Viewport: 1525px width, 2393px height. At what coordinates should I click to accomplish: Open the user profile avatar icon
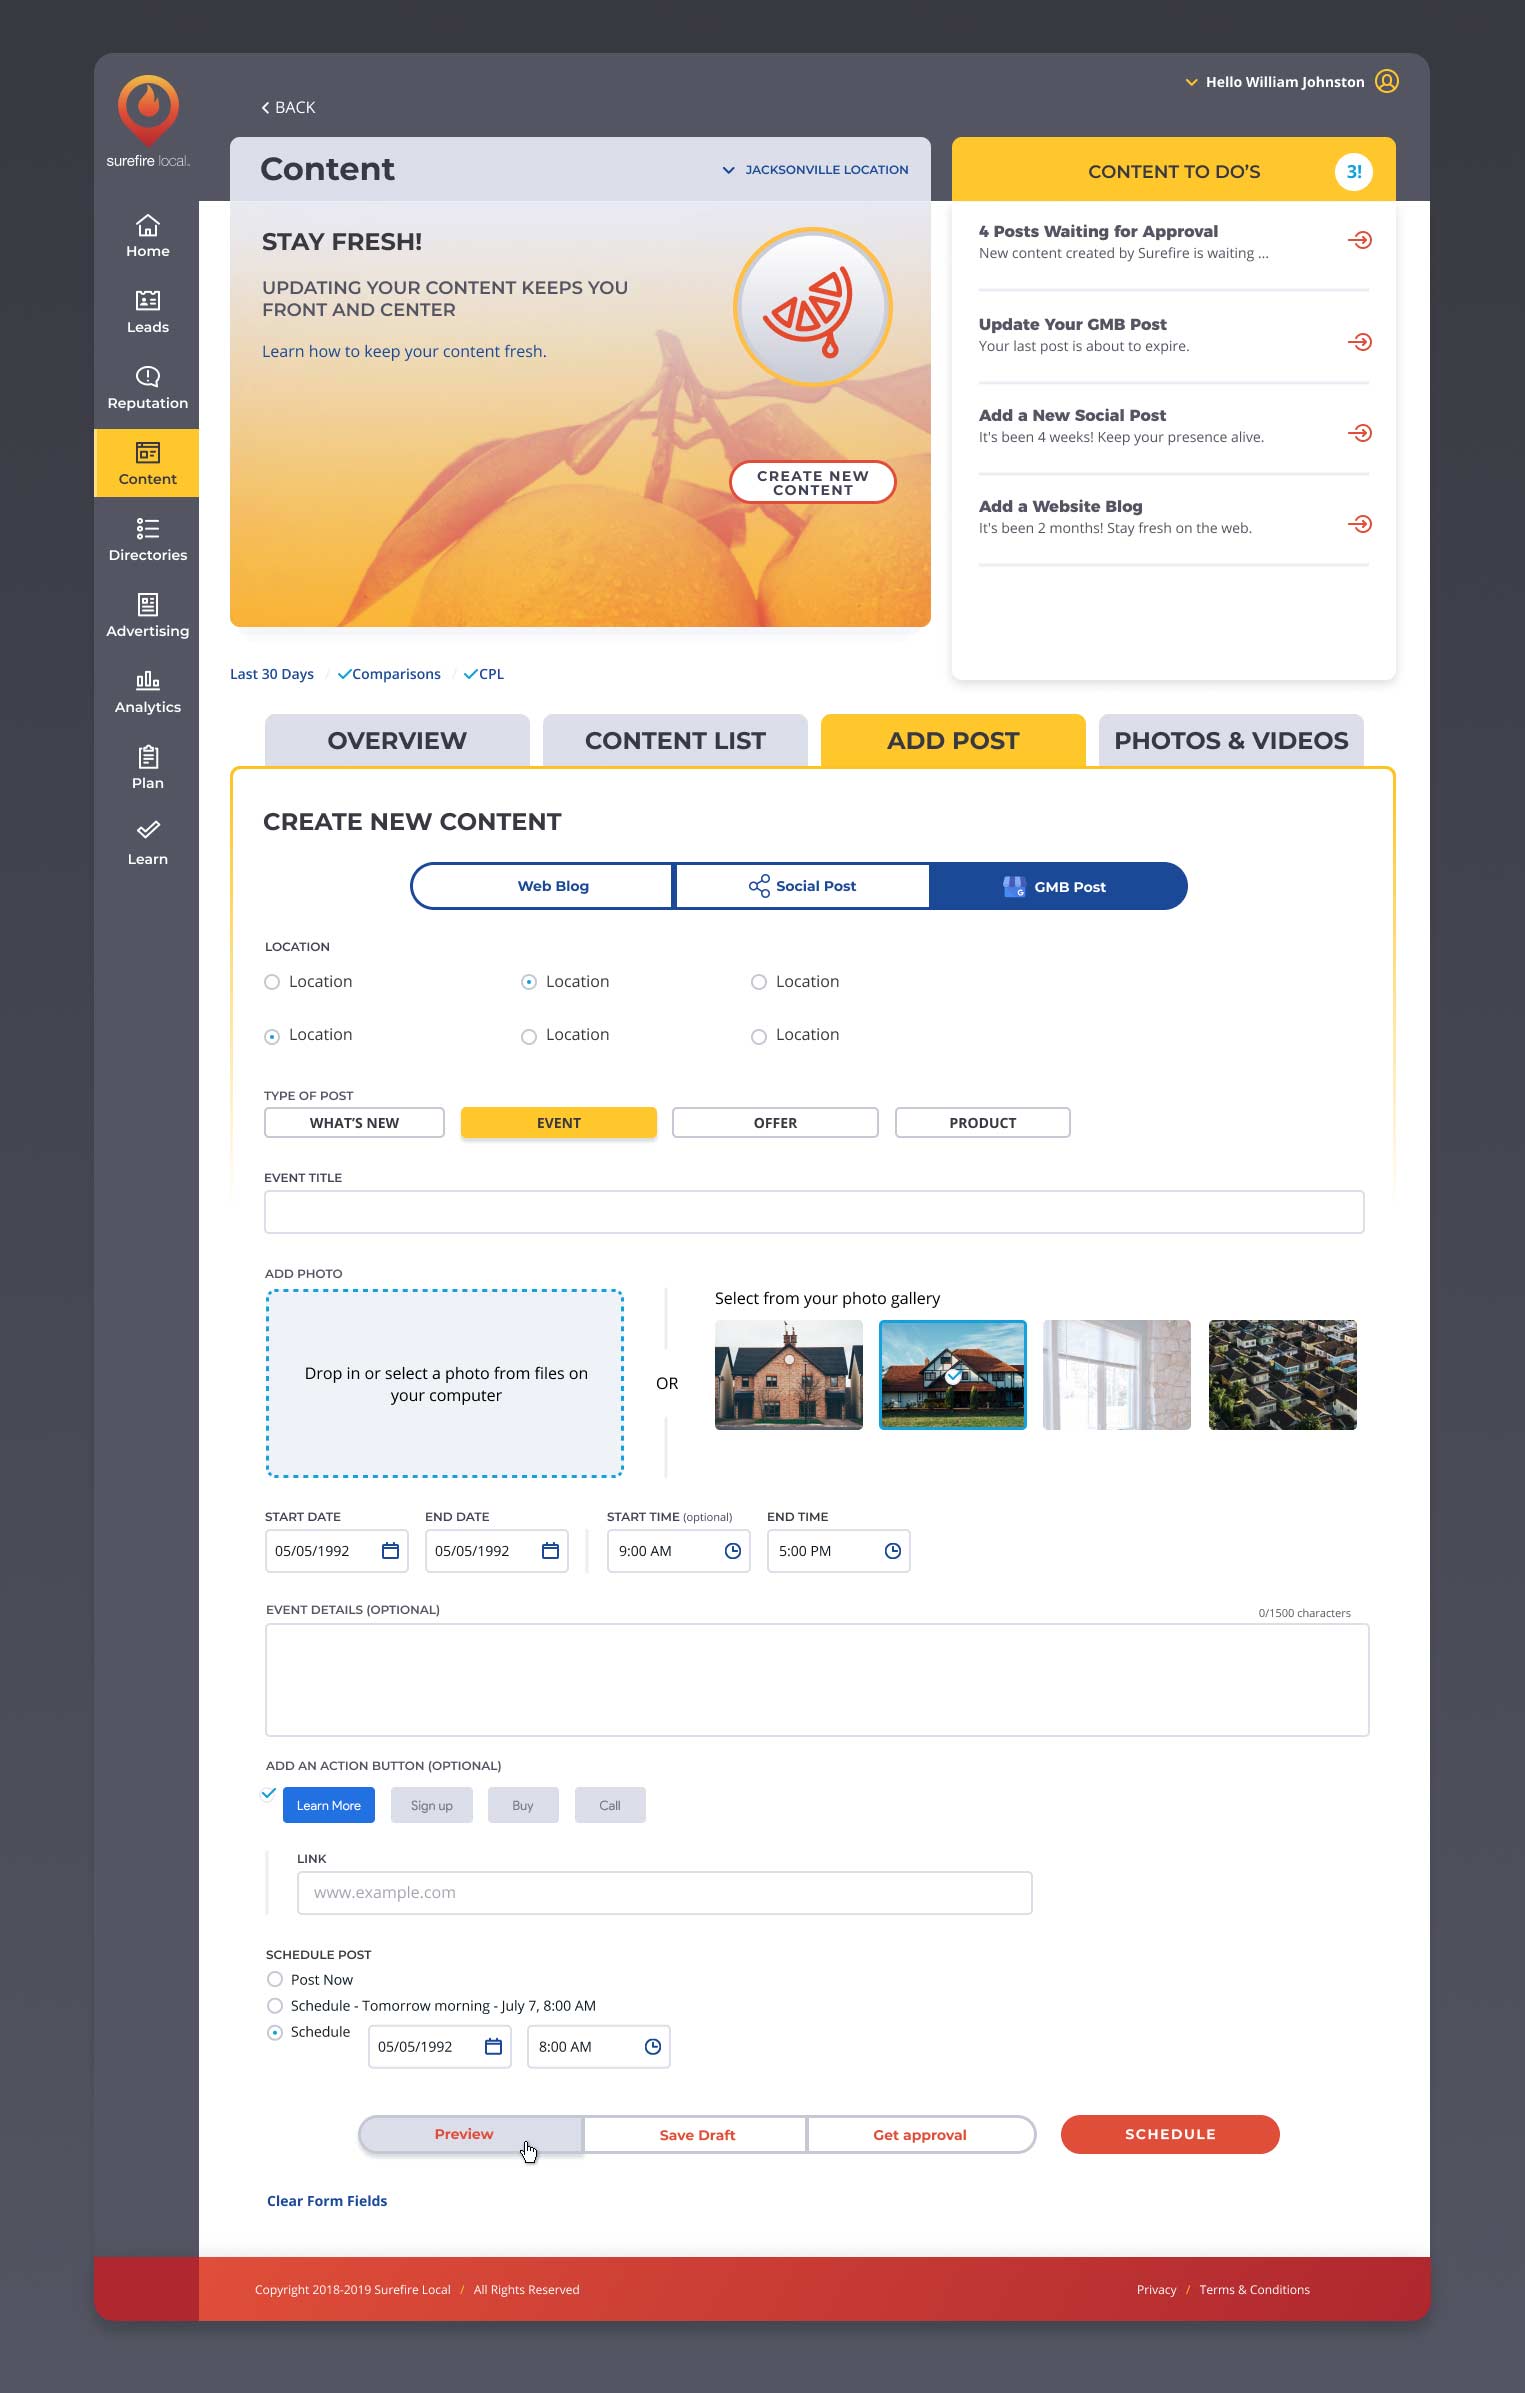click(1386, 82)
